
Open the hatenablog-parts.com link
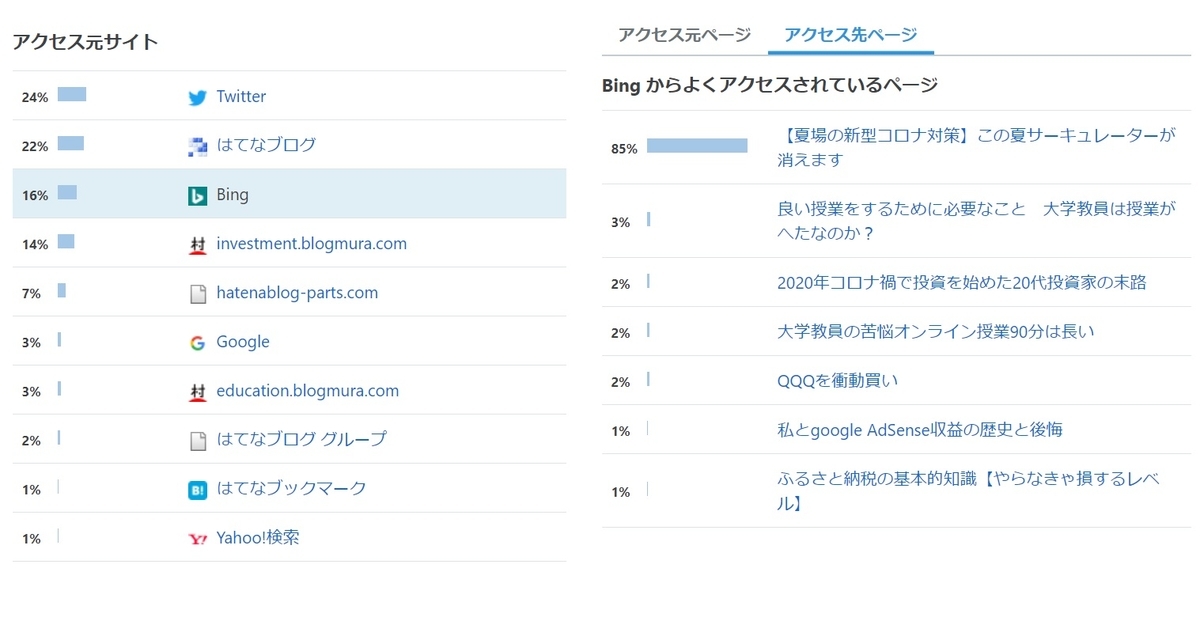click(297, 293)
